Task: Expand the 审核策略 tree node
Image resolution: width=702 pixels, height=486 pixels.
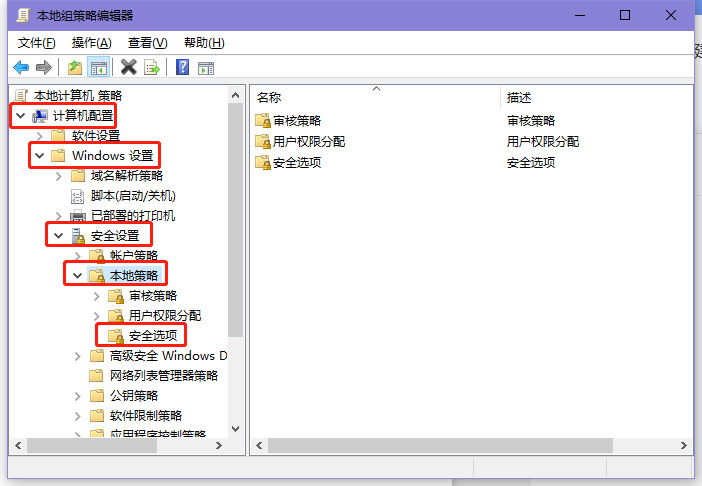Action: tap(97, 296)
